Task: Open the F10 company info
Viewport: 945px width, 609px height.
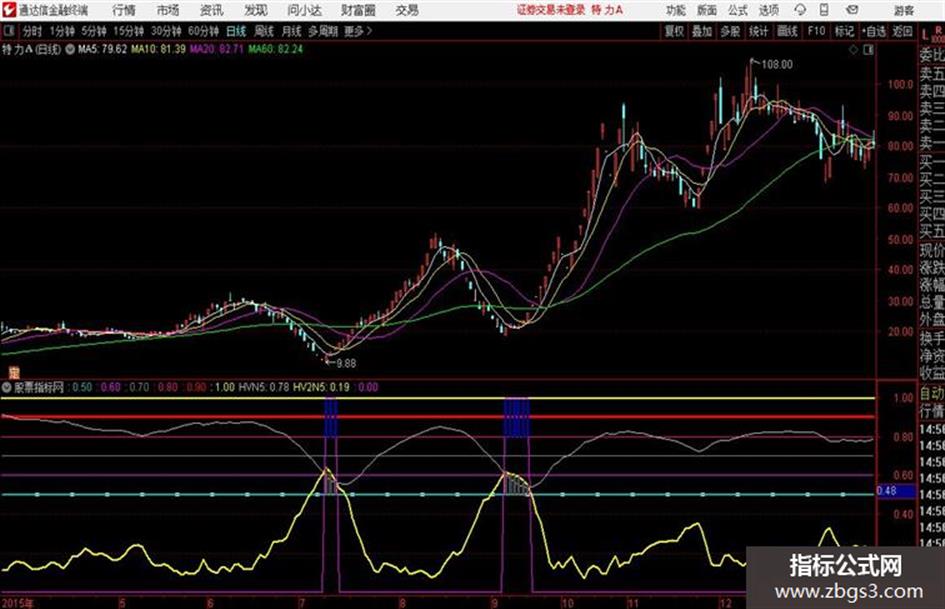Action: (816, 31)
